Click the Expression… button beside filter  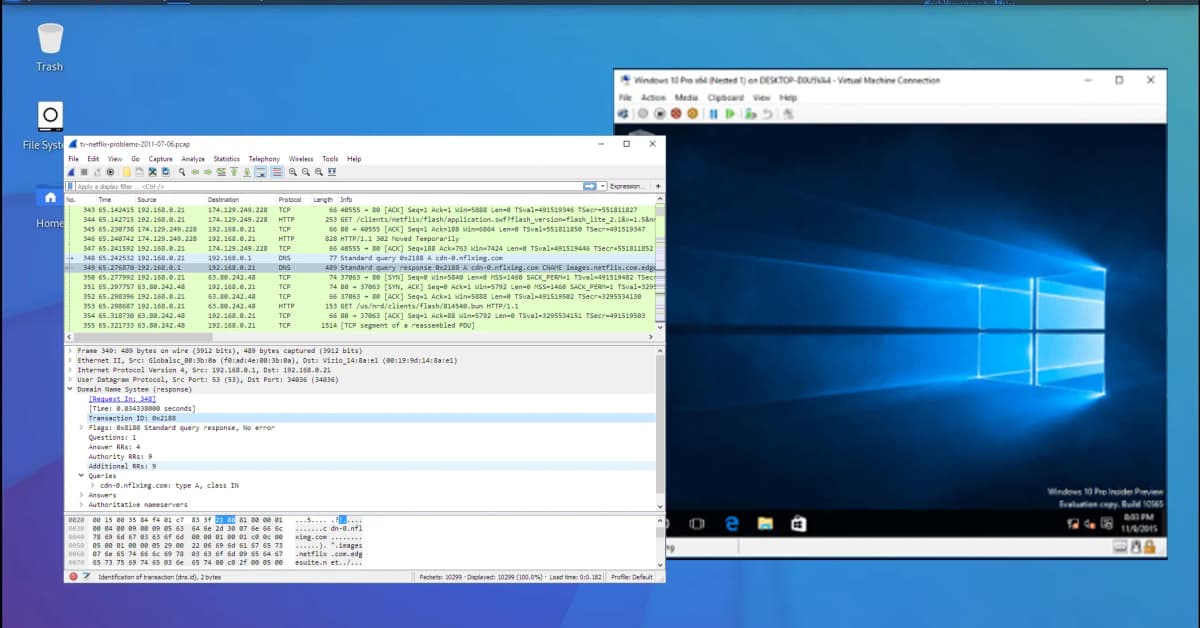pos(627,186)
